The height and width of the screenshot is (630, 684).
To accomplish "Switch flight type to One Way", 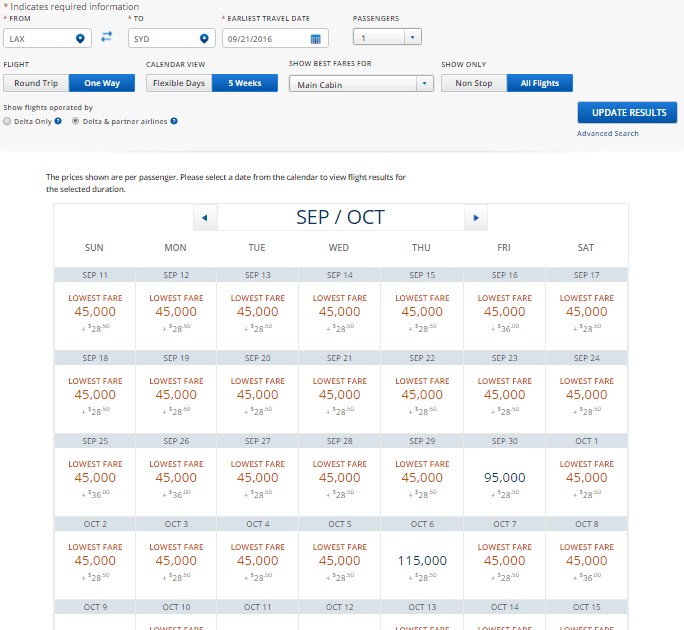I will coord(102,83).
